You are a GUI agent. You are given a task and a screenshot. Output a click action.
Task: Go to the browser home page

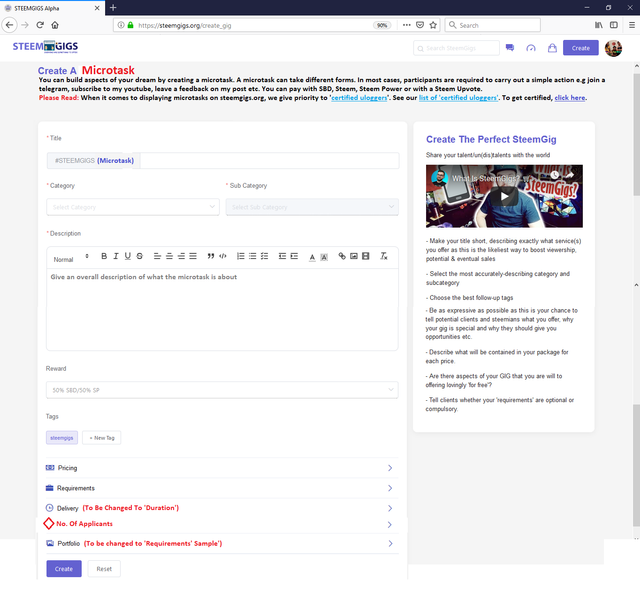[55, 25]
